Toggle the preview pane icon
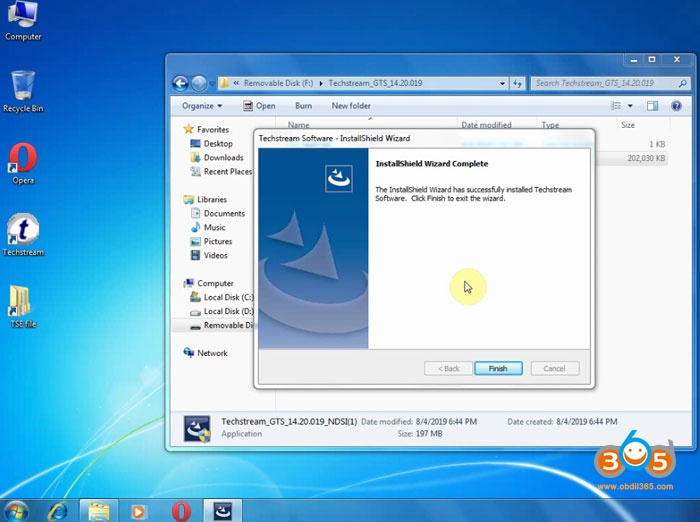700x522 pixels. click(x=652, y=106)
